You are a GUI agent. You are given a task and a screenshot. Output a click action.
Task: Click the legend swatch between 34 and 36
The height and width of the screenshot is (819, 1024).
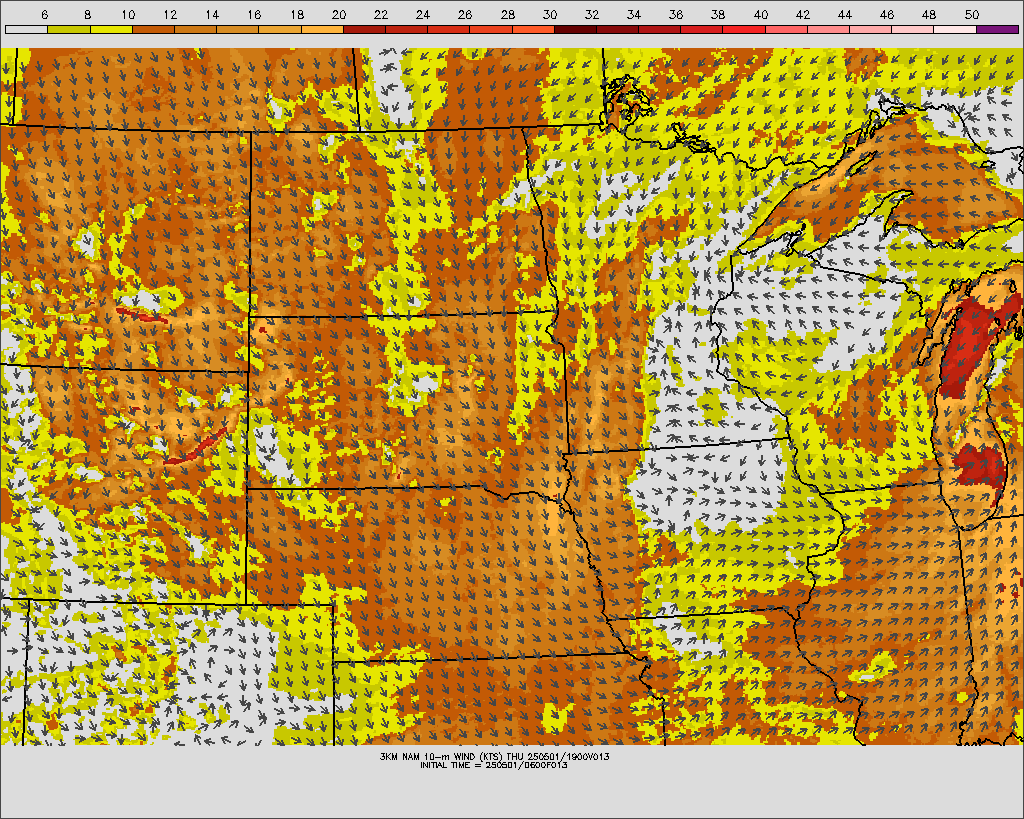point(660,29)
